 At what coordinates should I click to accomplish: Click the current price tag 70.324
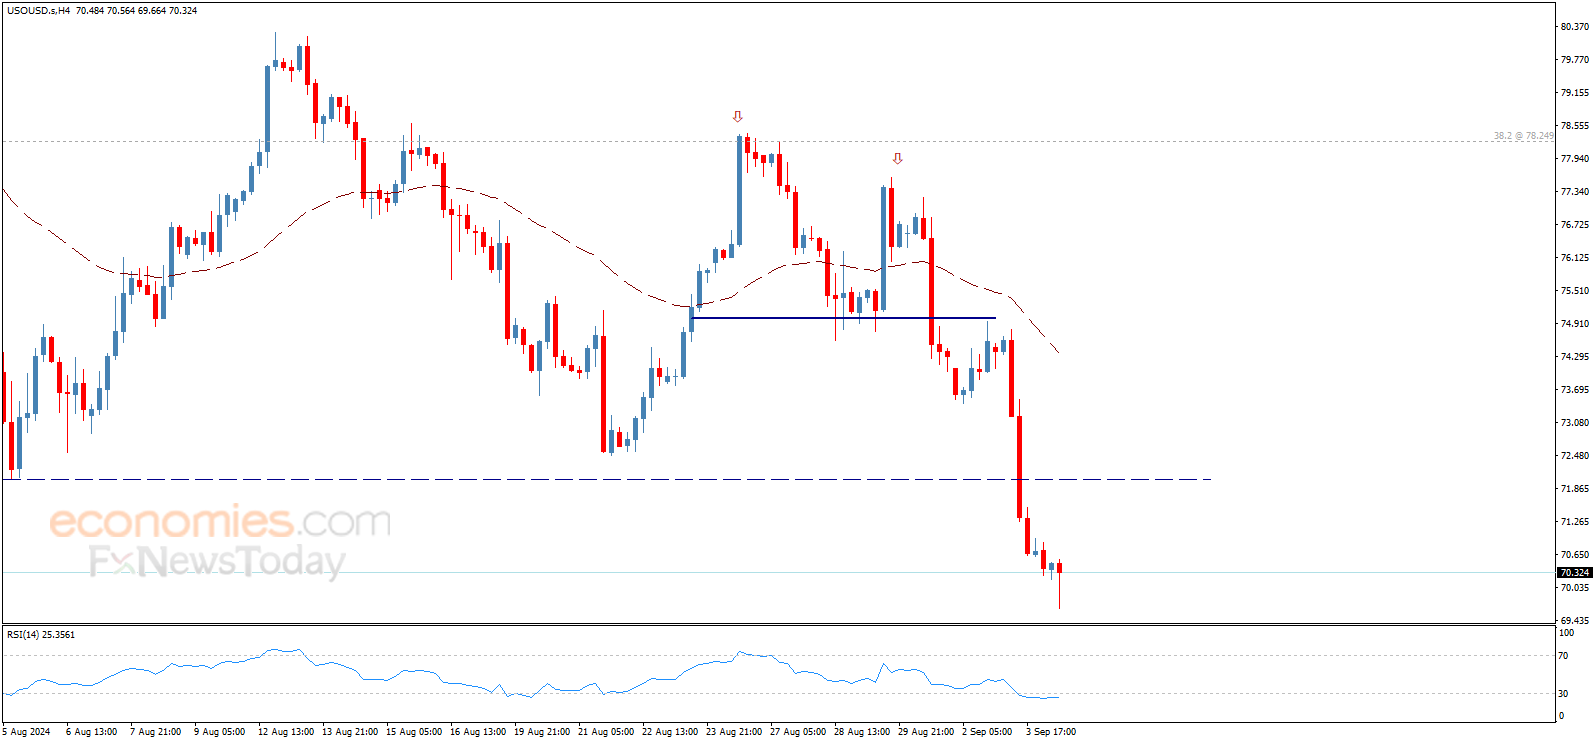[x=1575, y=573]
